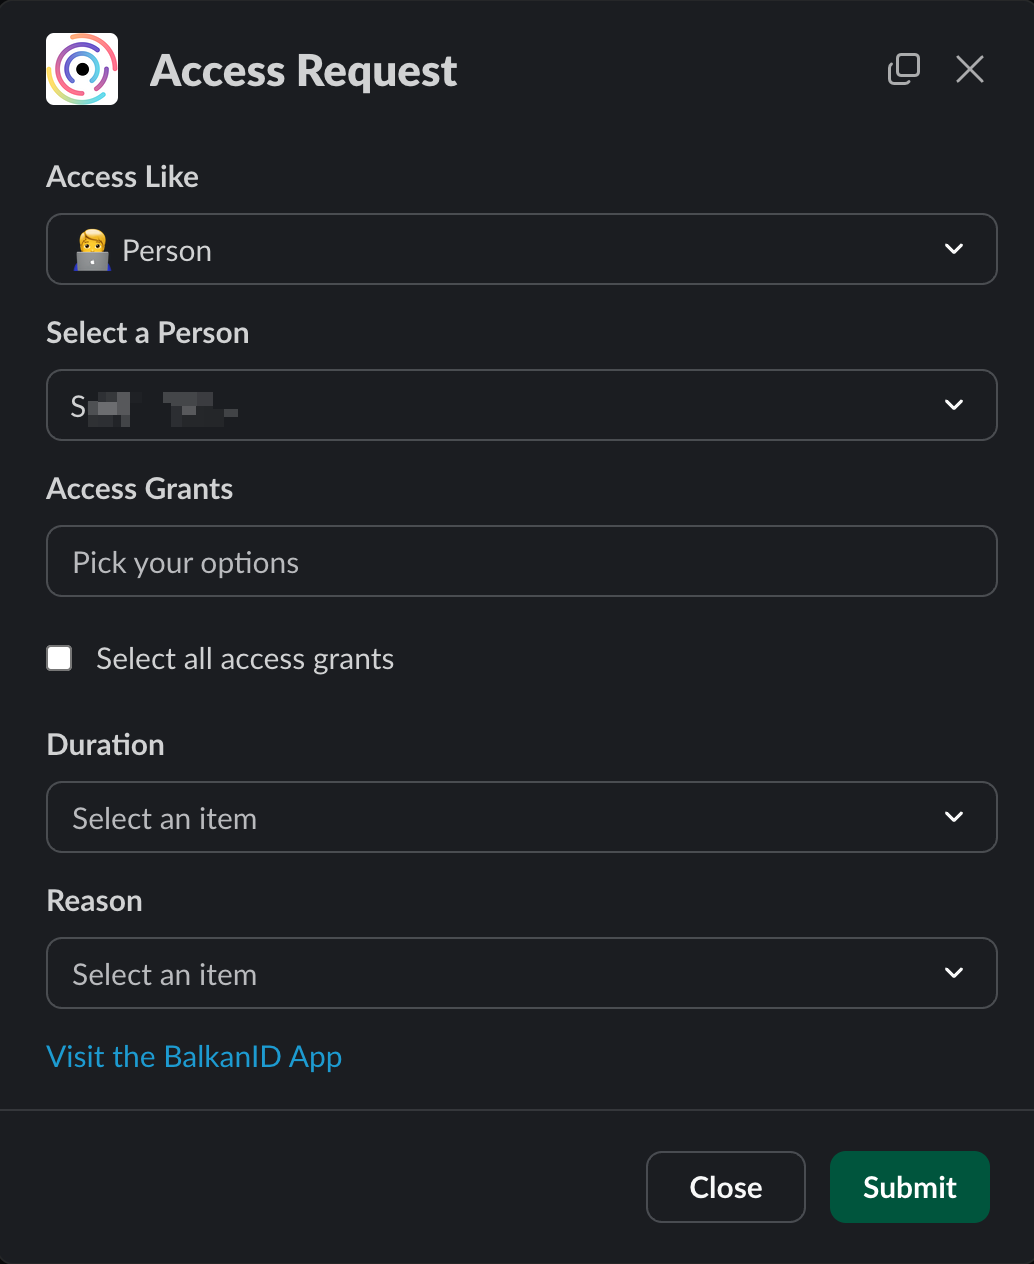The height and width of the screenshot is (1264, 1034).
Task: Click the Access Request title text
Action: [303, 71]
